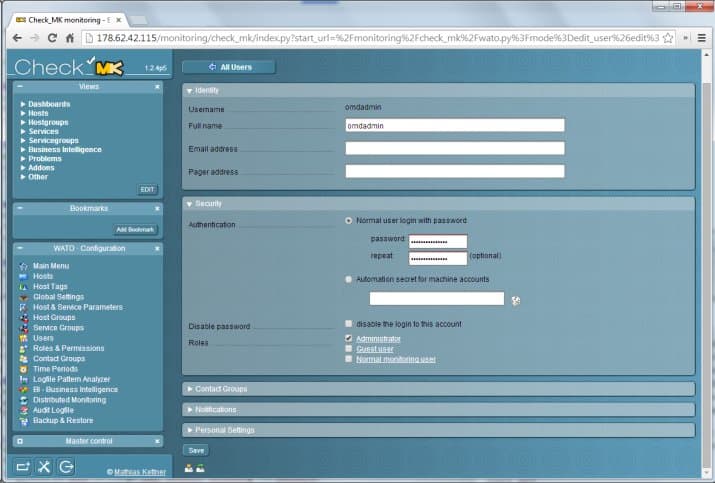The image size is (715, 483).
Task: Open WATO Main Menu icon
Action: [24, 266]
